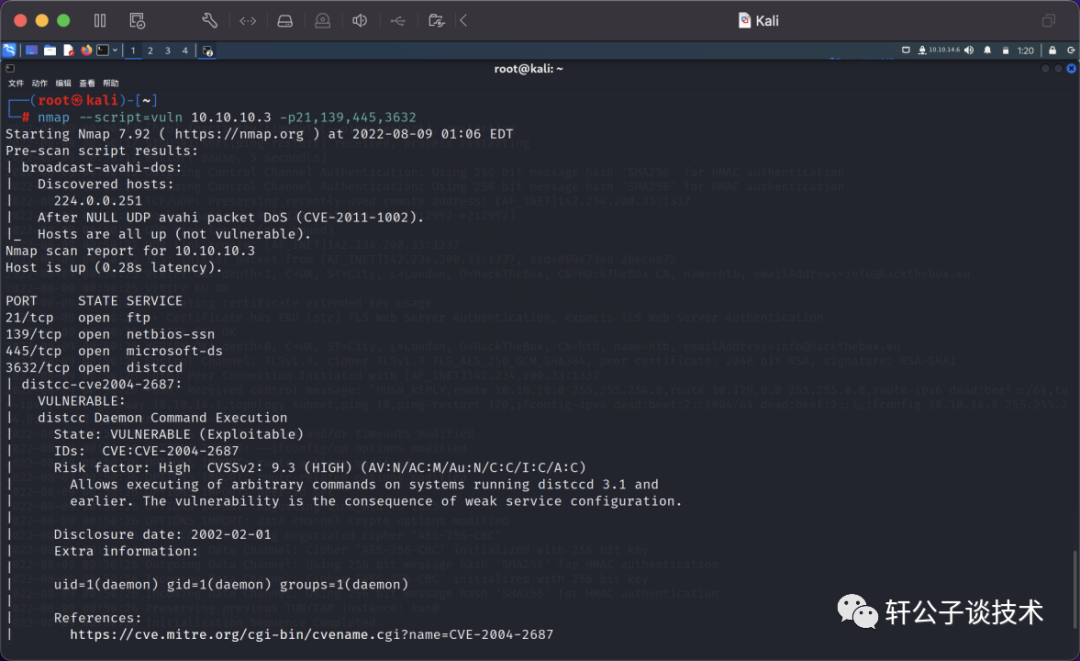Click 'distcc Daemon Command Execution' title

[x=162, y=417]
